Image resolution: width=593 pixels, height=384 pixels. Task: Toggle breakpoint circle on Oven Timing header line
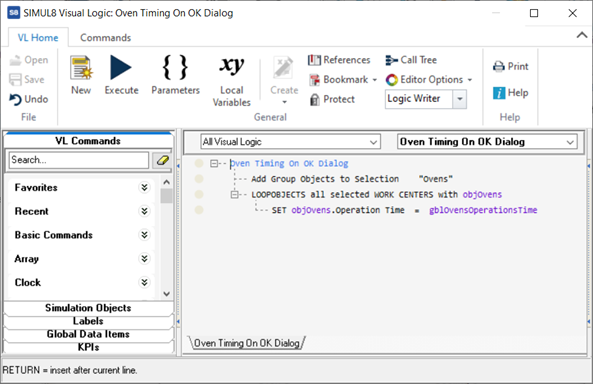click(199, 163)
